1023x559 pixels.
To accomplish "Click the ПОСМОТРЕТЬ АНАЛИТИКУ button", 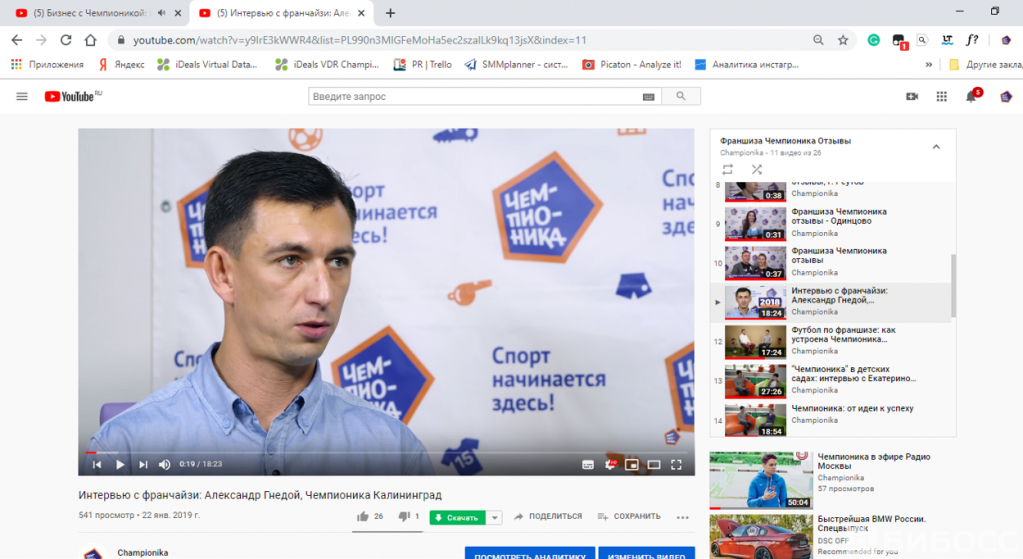I will 530,554.
